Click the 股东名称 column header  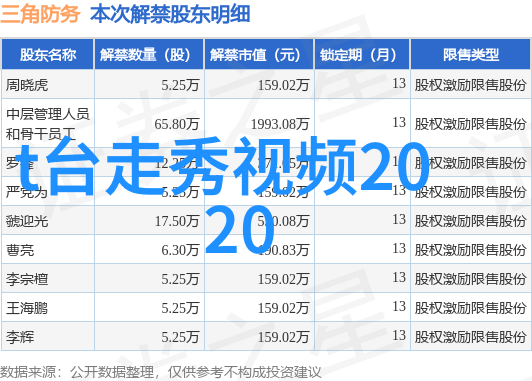click(48, 55)
